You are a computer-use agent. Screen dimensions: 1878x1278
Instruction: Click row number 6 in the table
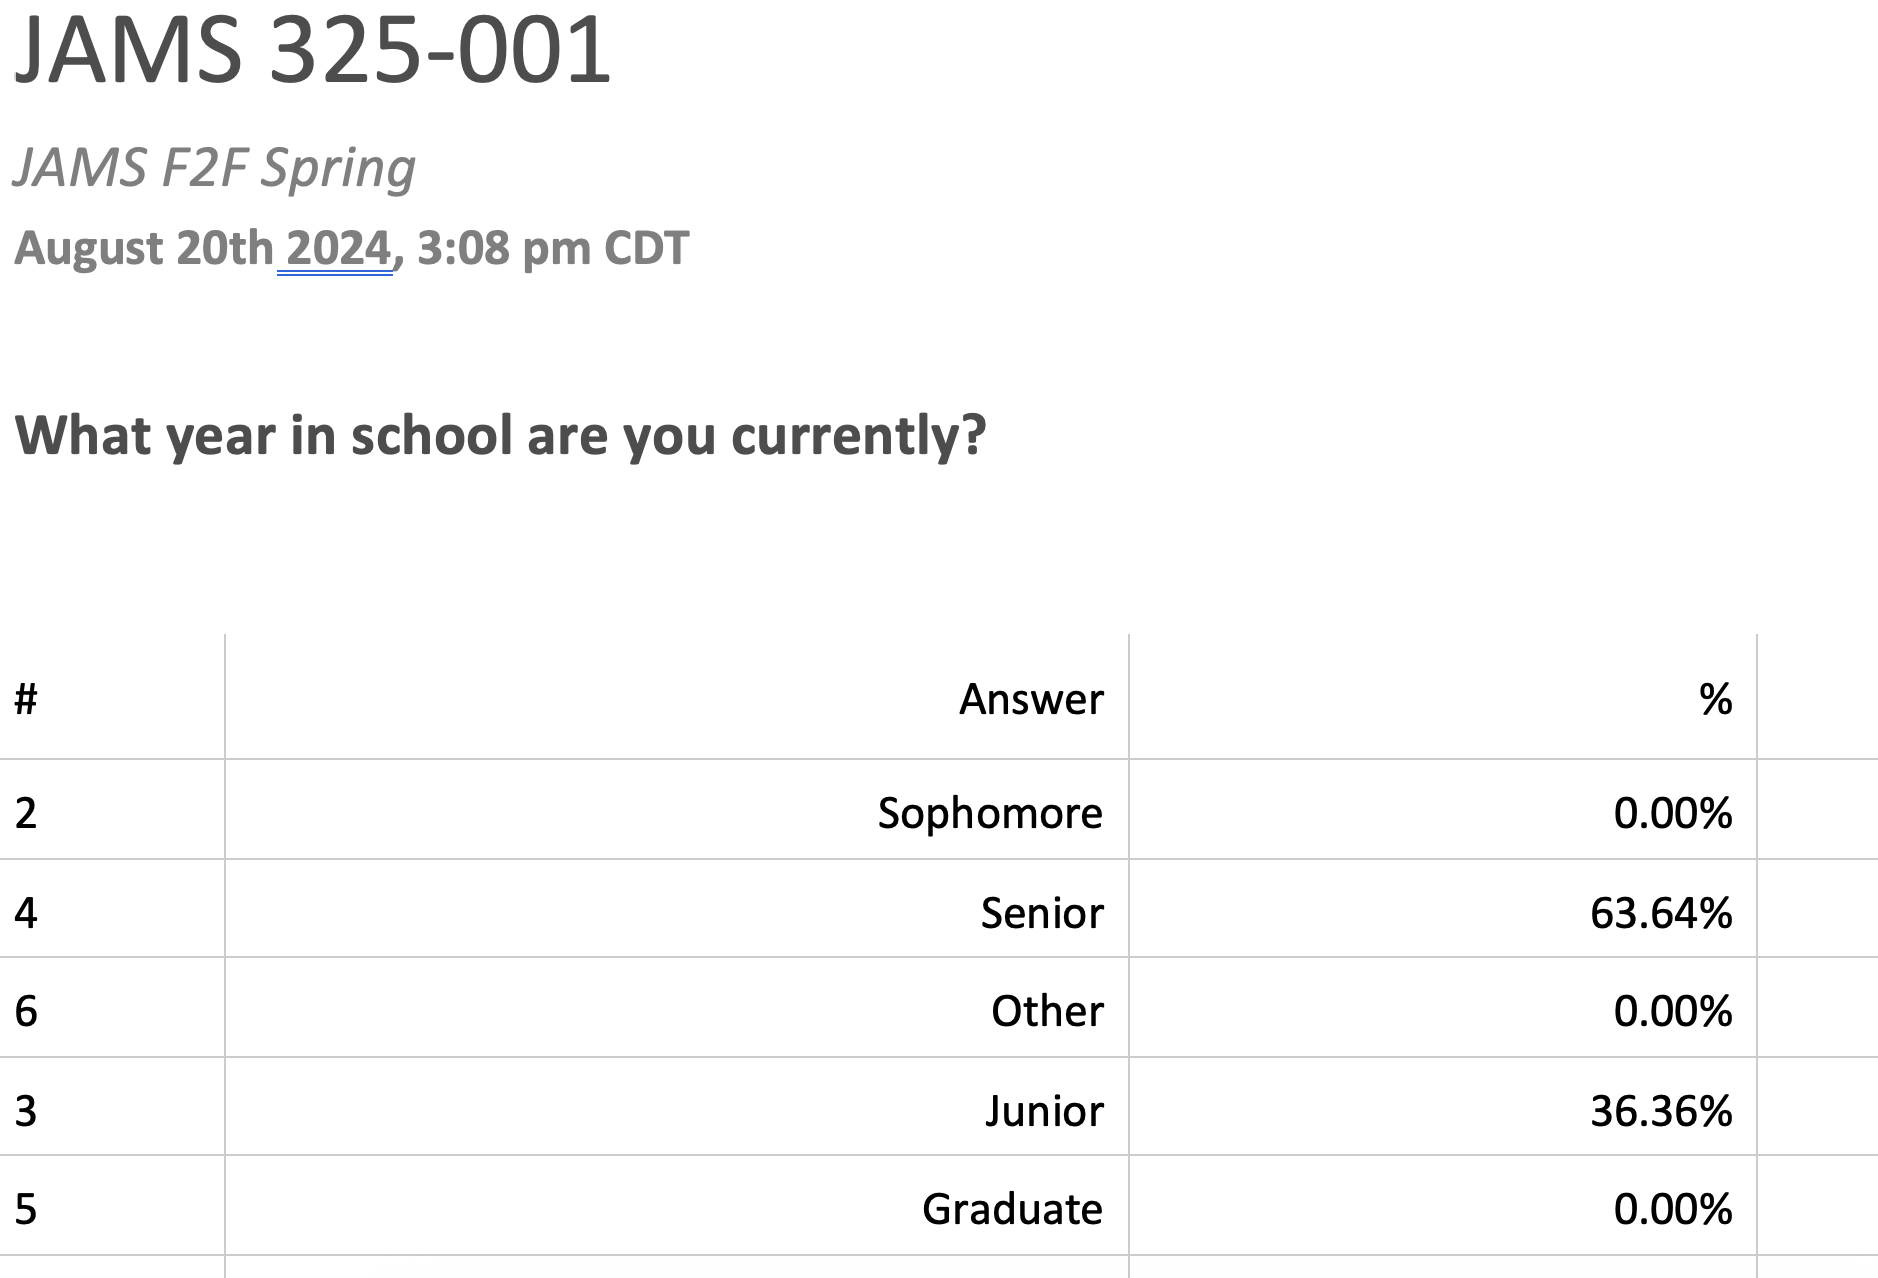tap(26, 1011)
